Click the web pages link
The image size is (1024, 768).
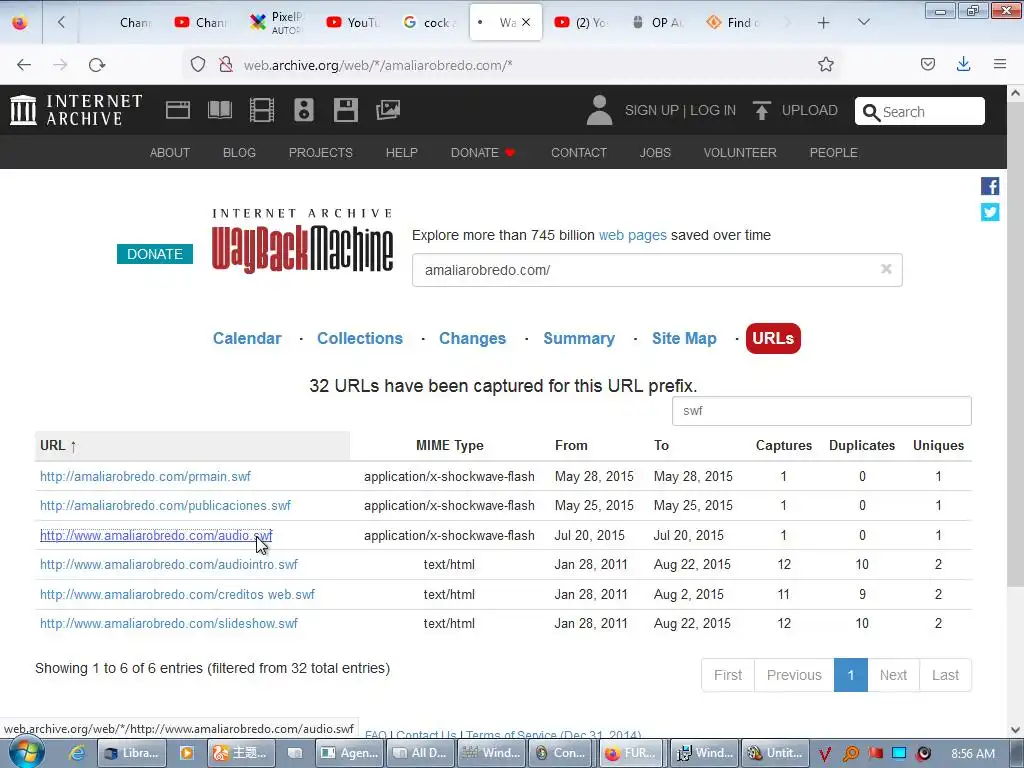click(x=633, y=235)
